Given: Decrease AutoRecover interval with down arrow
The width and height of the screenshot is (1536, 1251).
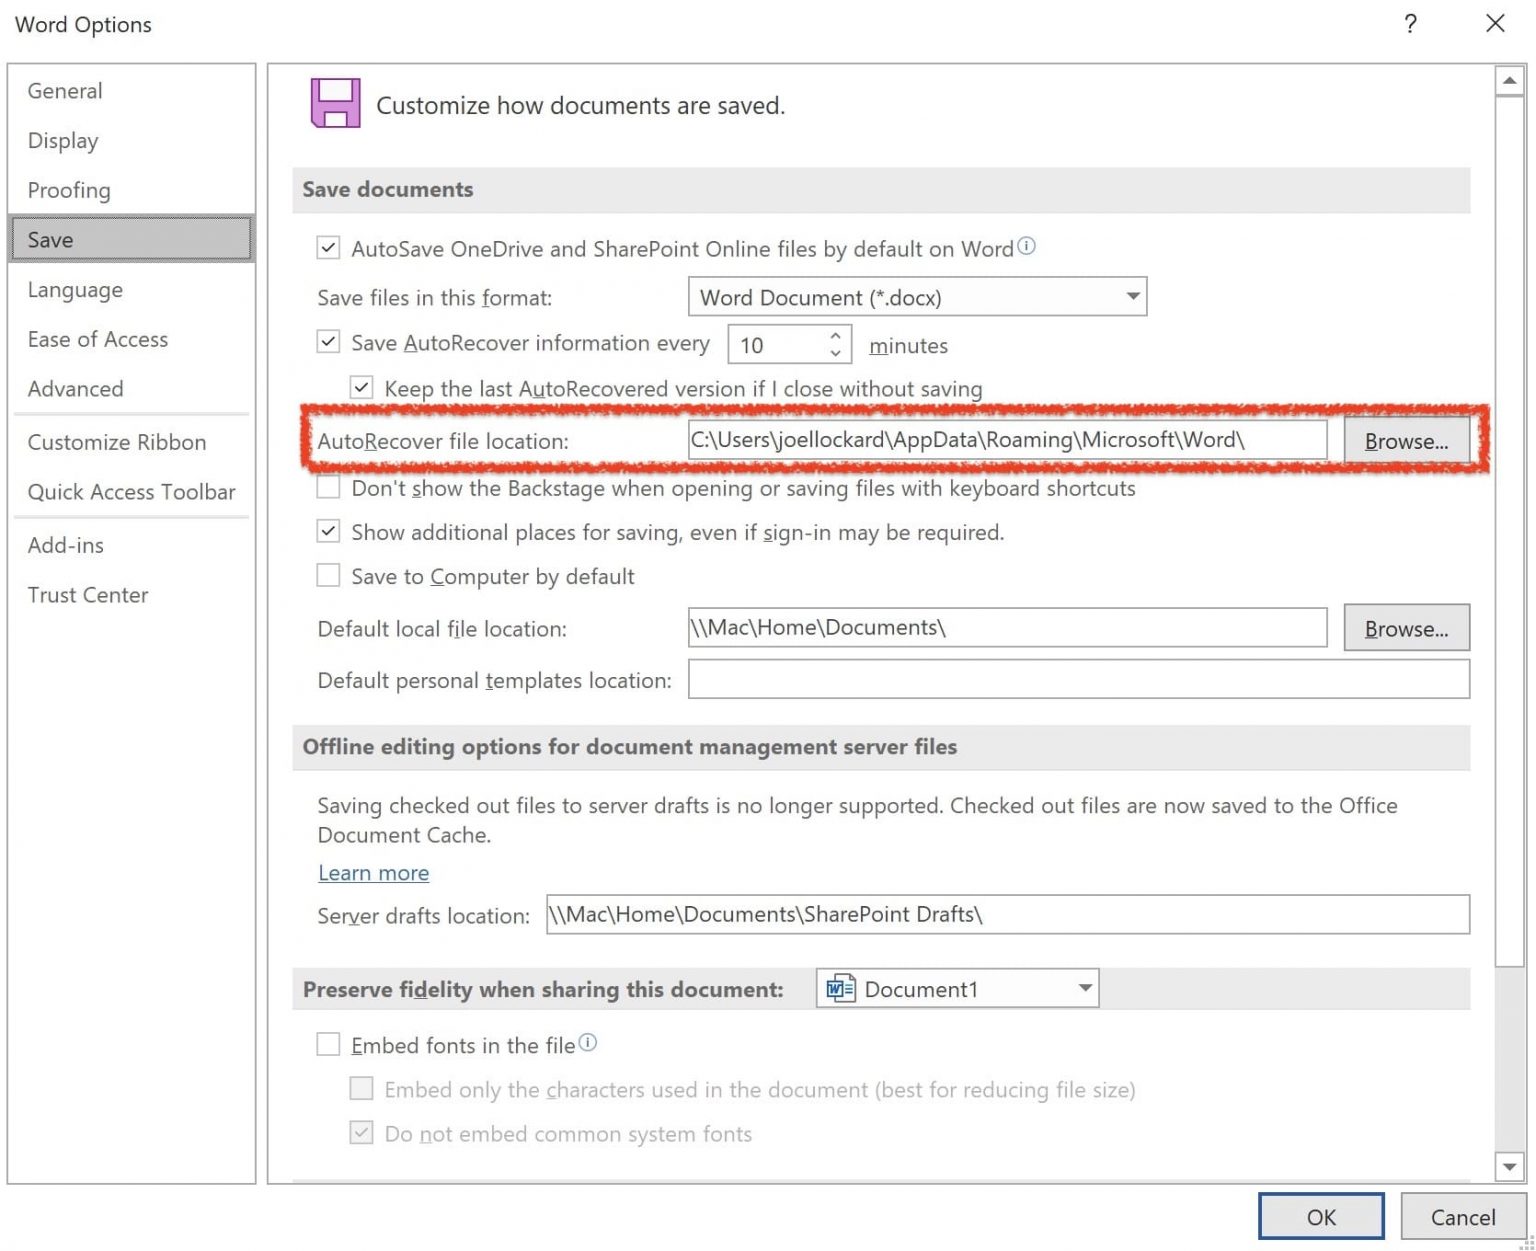Looking at the screenshot, I should [x=836, y=352].
